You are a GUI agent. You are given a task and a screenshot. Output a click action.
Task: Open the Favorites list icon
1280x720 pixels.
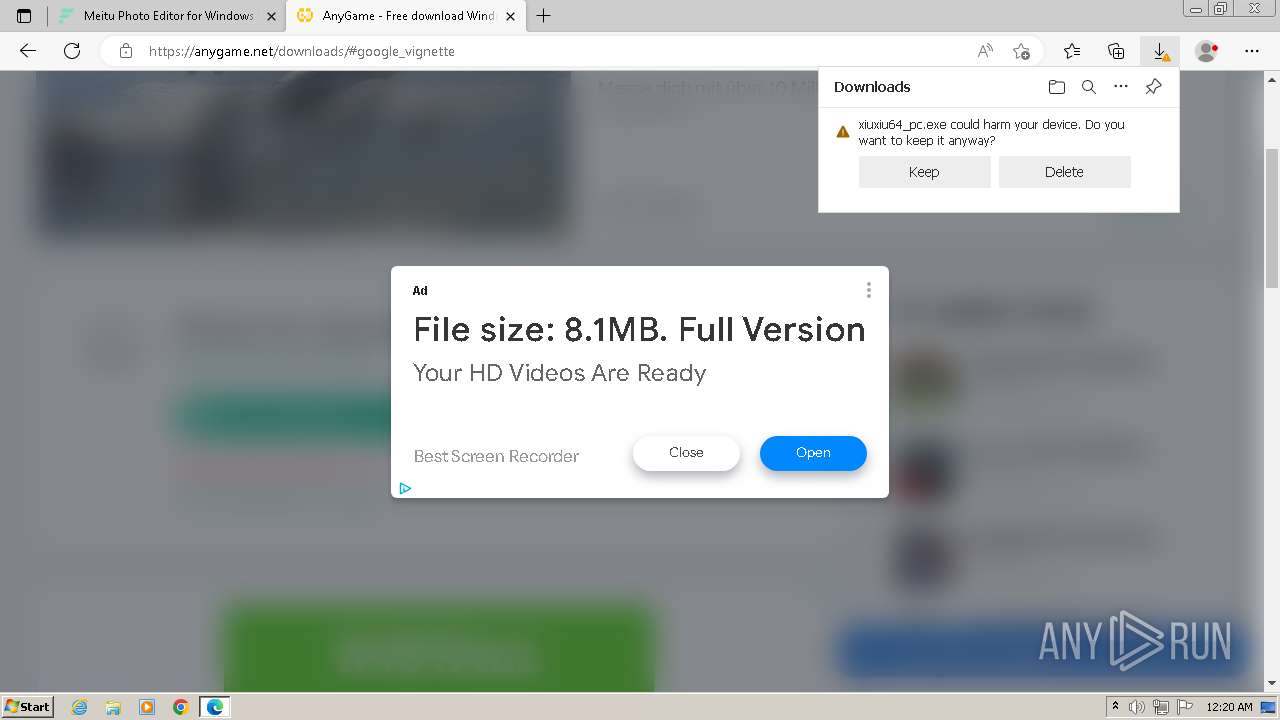click(1072, 51)
